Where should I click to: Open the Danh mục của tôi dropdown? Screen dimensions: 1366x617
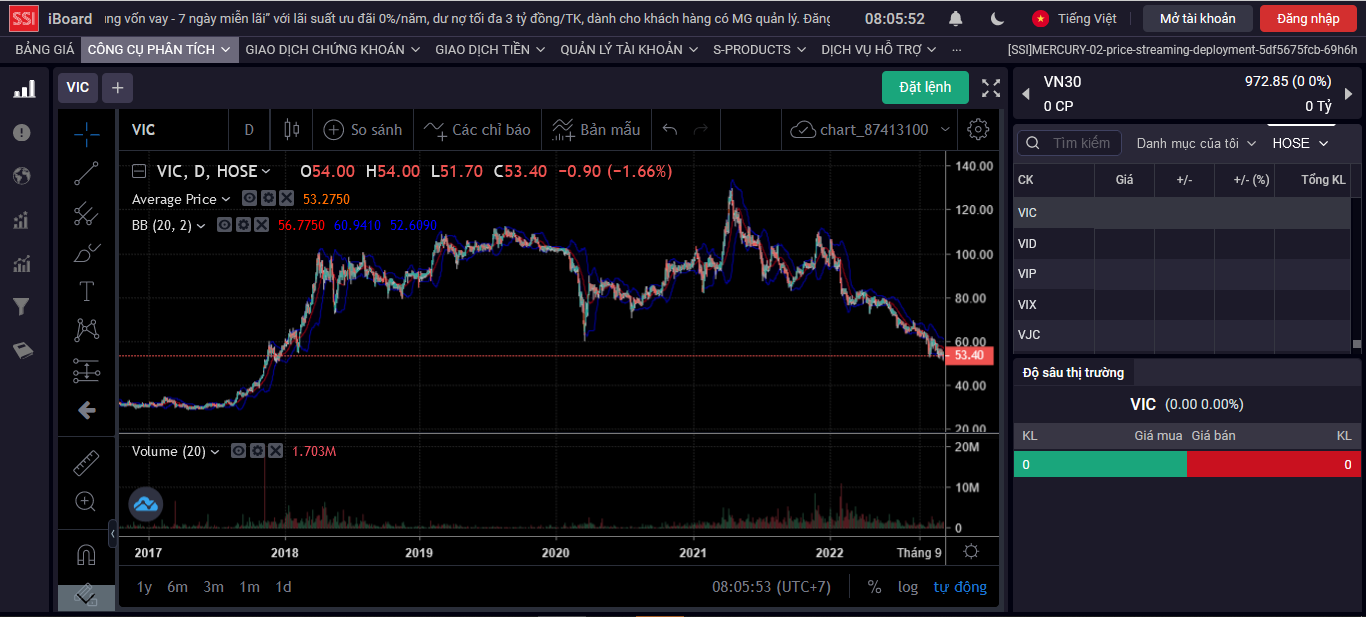[x=1196, y=143]
